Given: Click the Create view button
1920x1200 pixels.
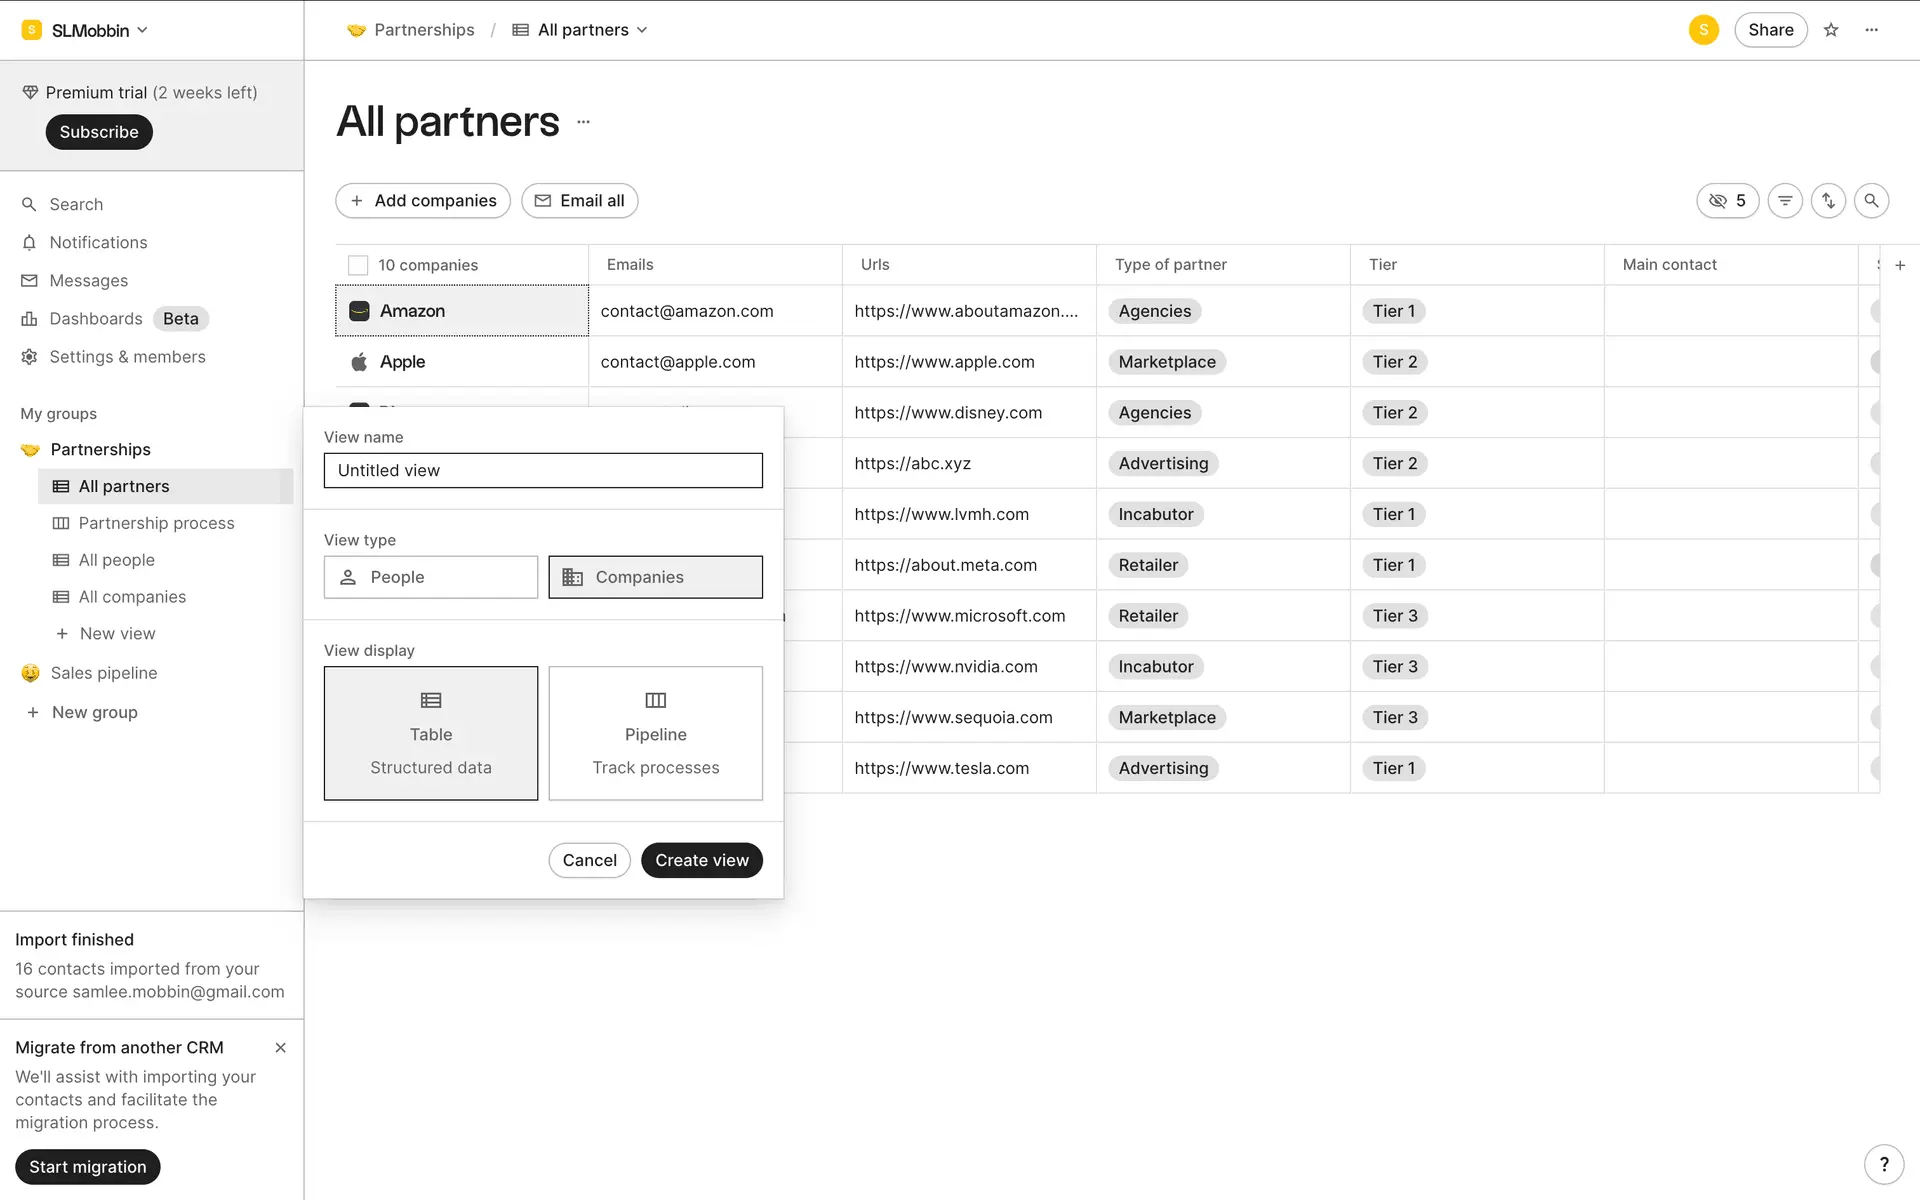Looking at the screenshot, I should (701, 860).
